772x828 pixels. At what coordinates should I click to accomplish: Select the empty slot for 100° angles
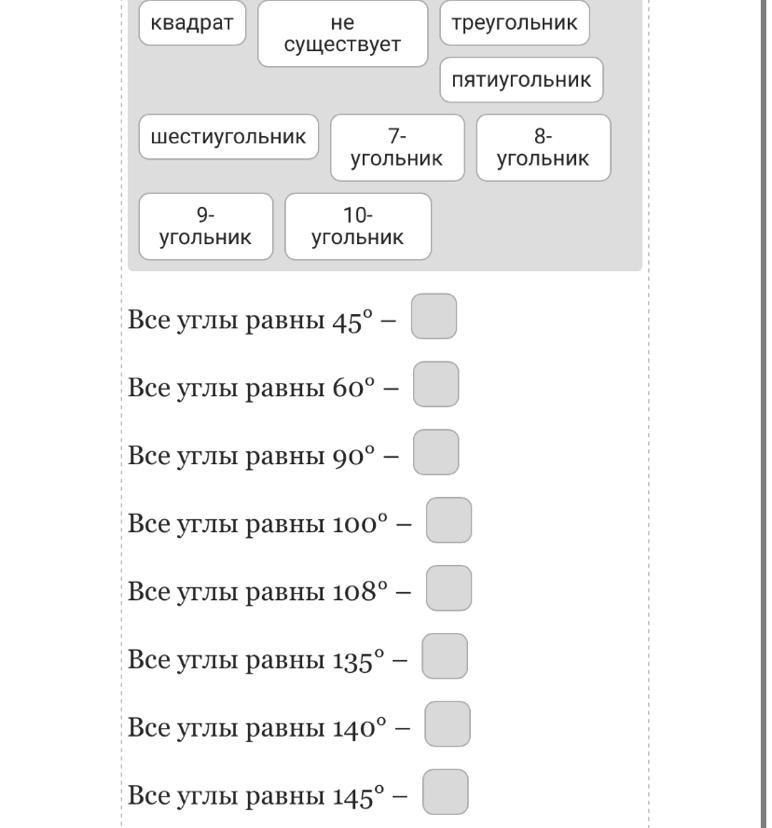(449, 521)
